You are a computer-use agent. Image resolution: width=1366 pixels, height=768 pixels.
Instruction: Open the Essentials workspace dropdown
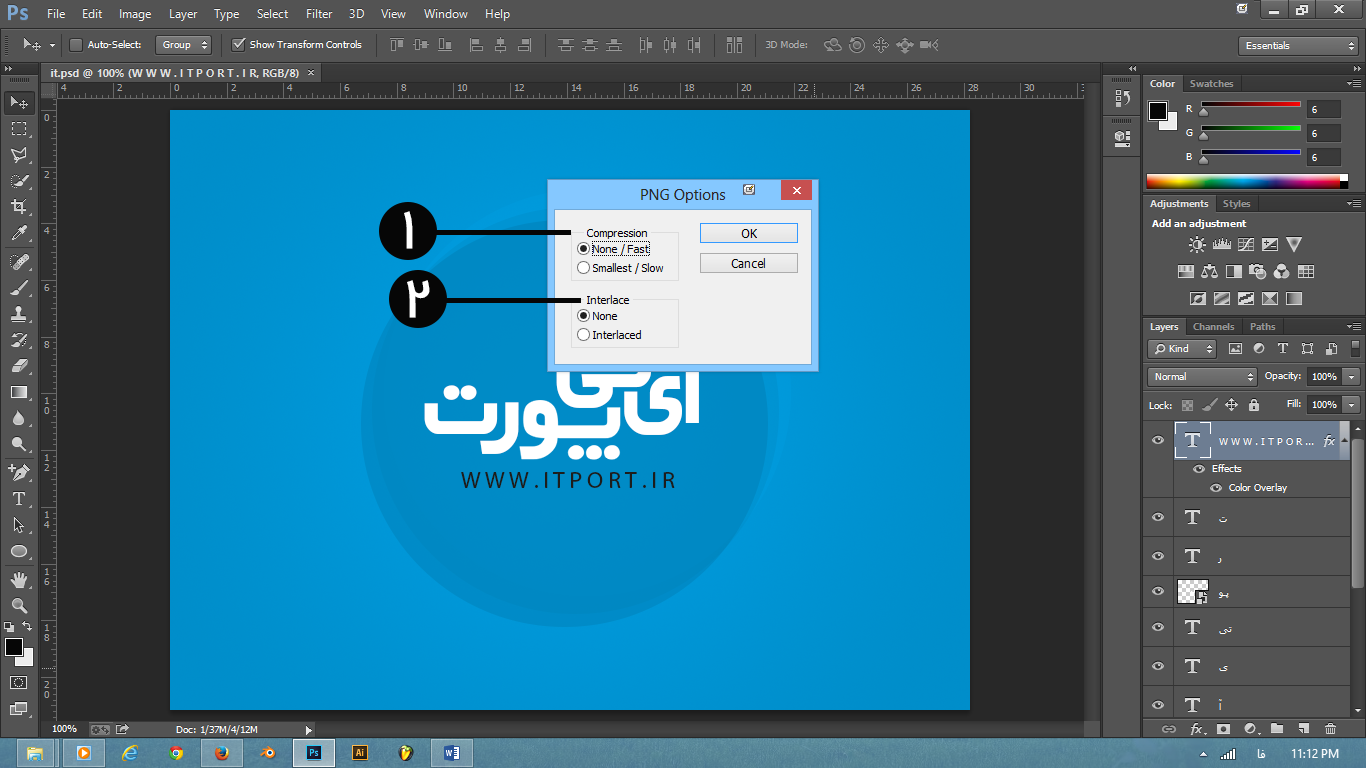1297,46
